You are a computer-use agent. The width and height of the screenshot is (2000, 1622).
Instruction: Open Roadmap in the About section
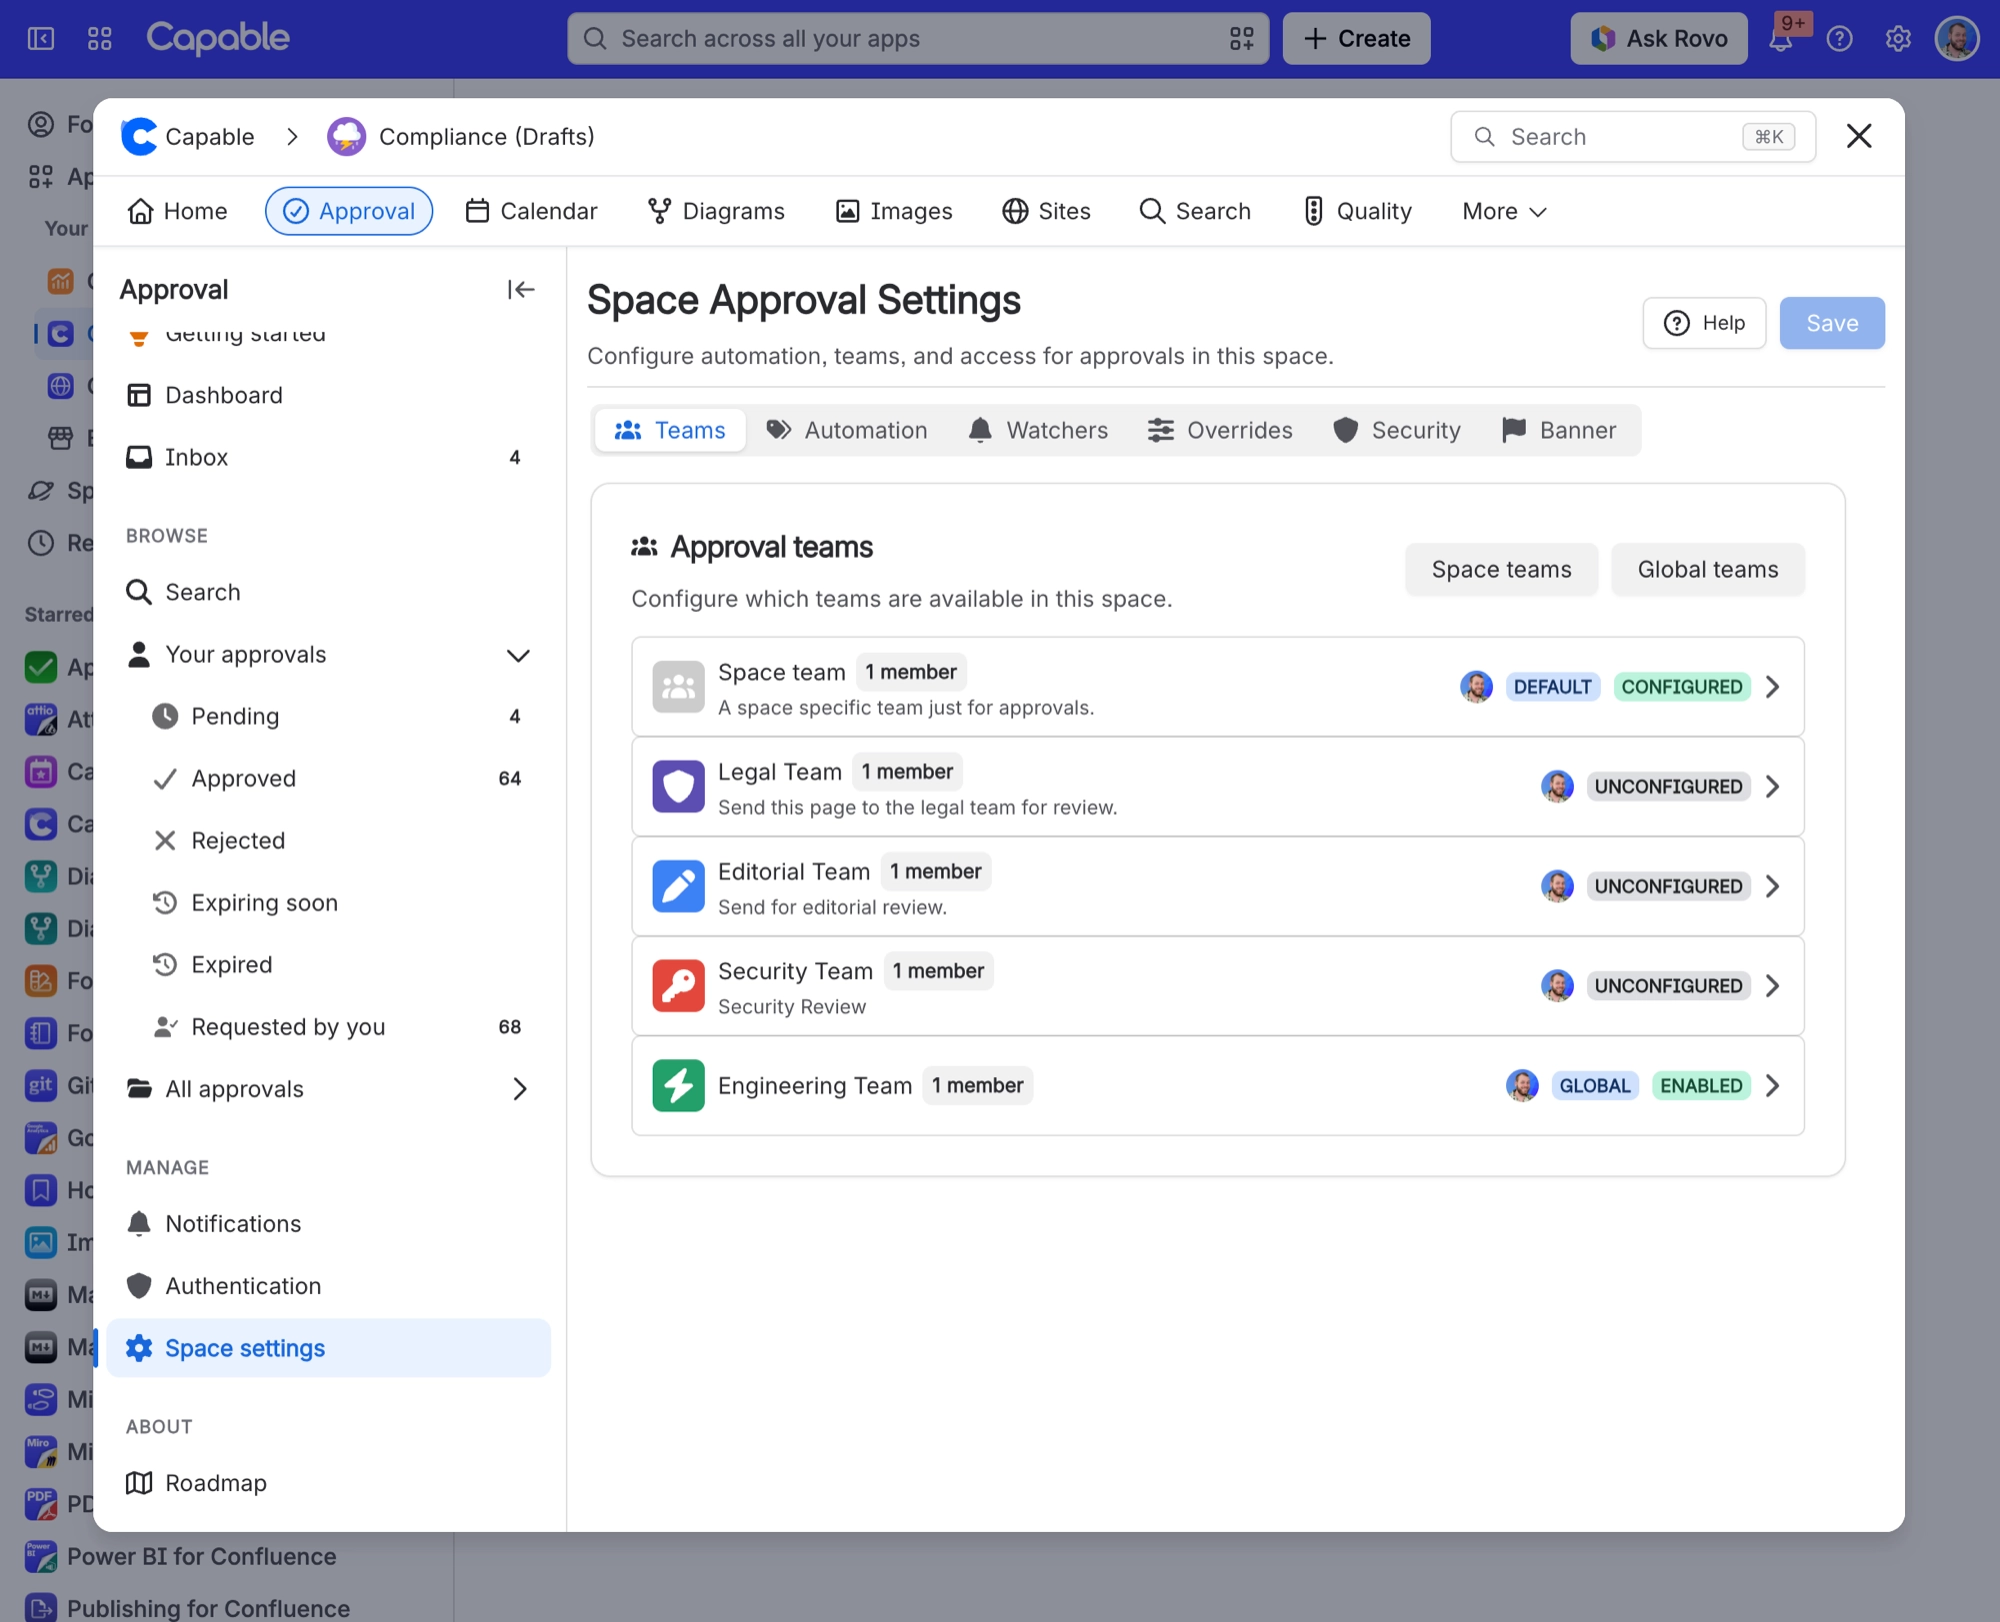[328, 1483]
